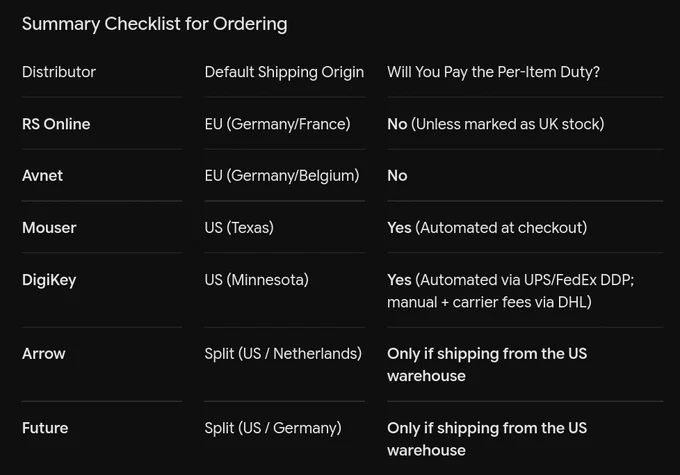This screenshot has height=475, width=680.
Task: Click the Split (US / Germany) cell
Action: point(273,429)
